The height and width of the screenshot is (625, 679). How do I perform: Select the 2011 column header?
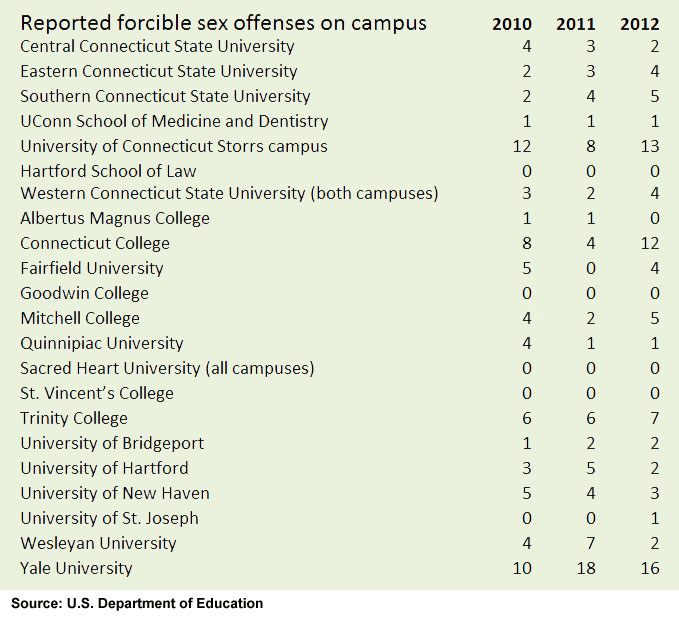coord(574,24)
